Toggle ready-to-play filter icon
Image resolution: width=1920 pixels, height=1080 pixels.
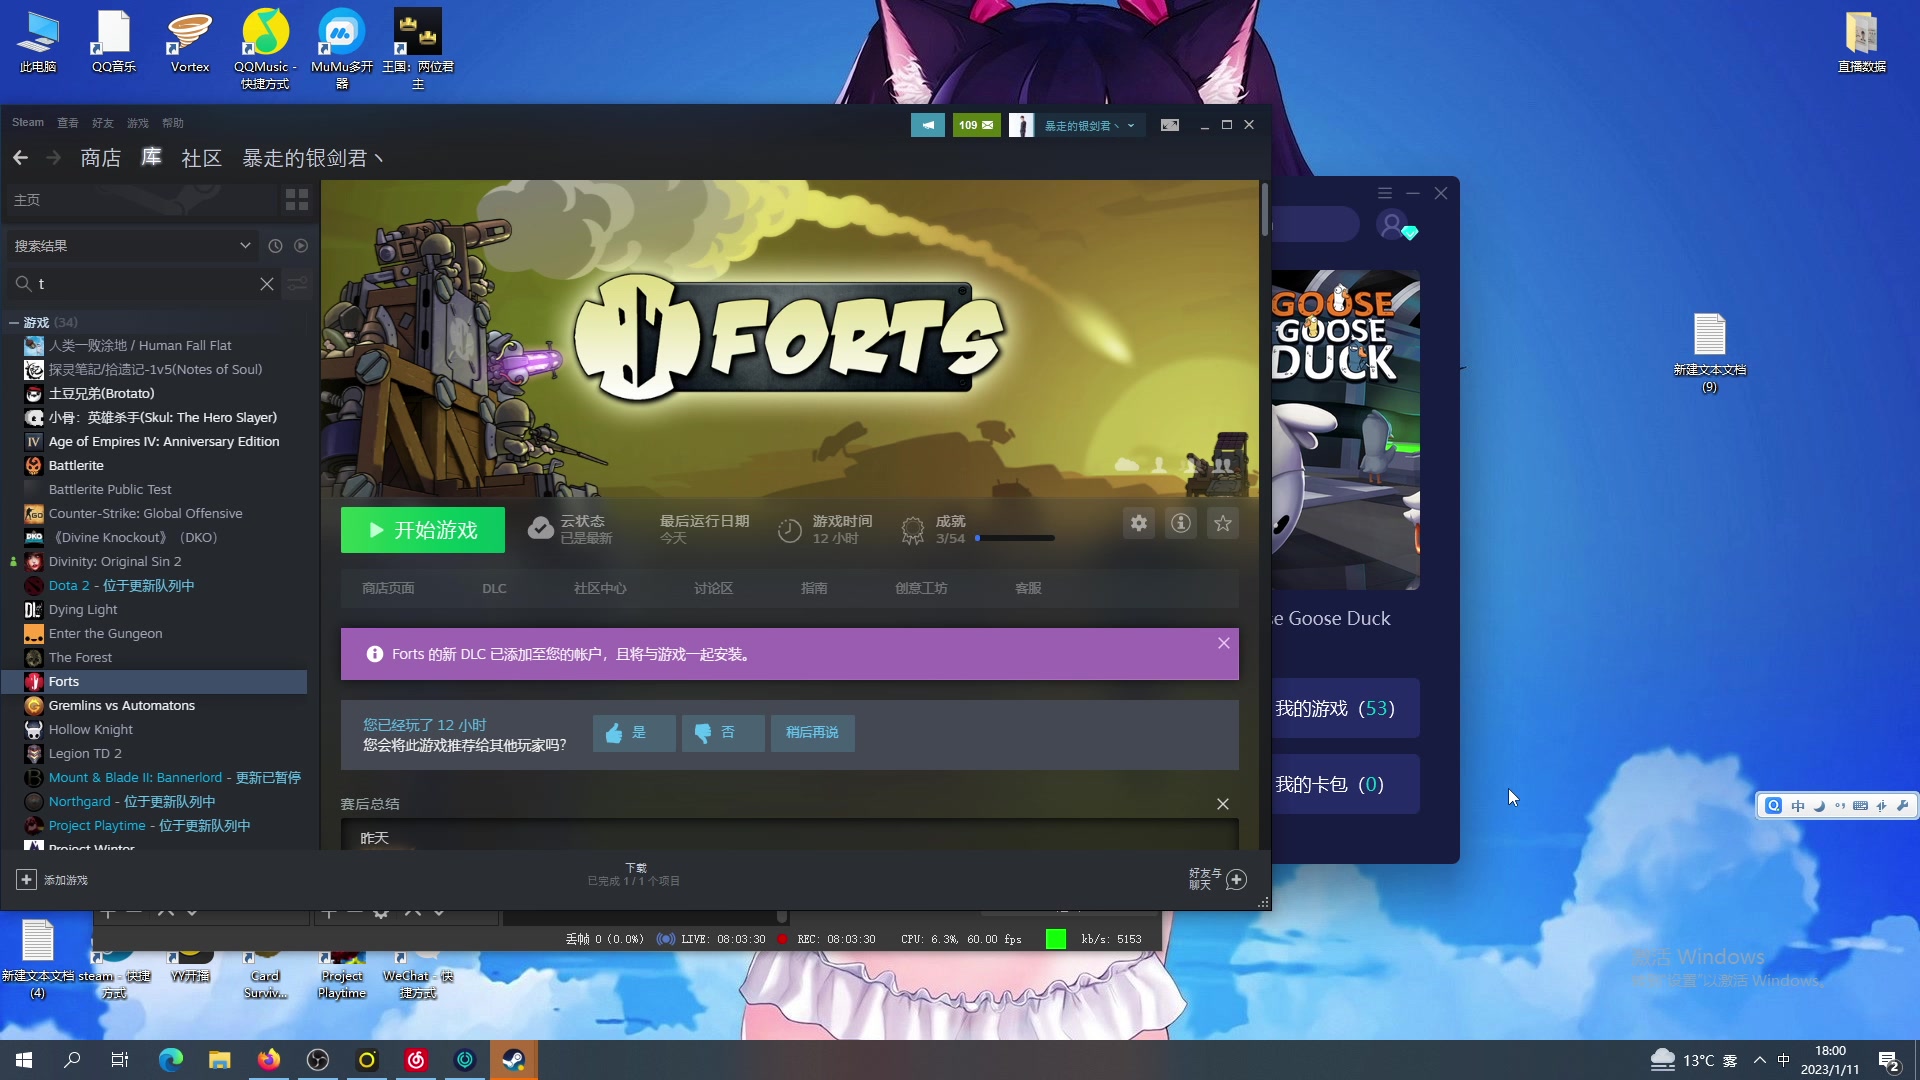coord(301,246)
